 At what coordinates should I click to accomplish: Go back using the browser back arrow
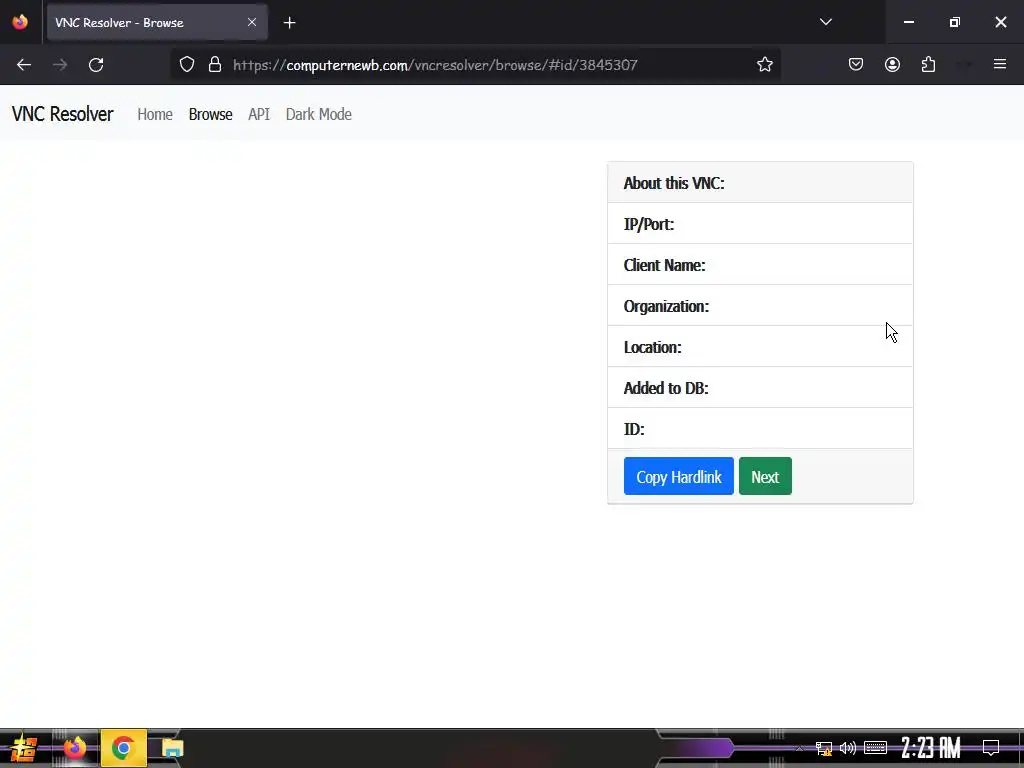click(24, 65)
